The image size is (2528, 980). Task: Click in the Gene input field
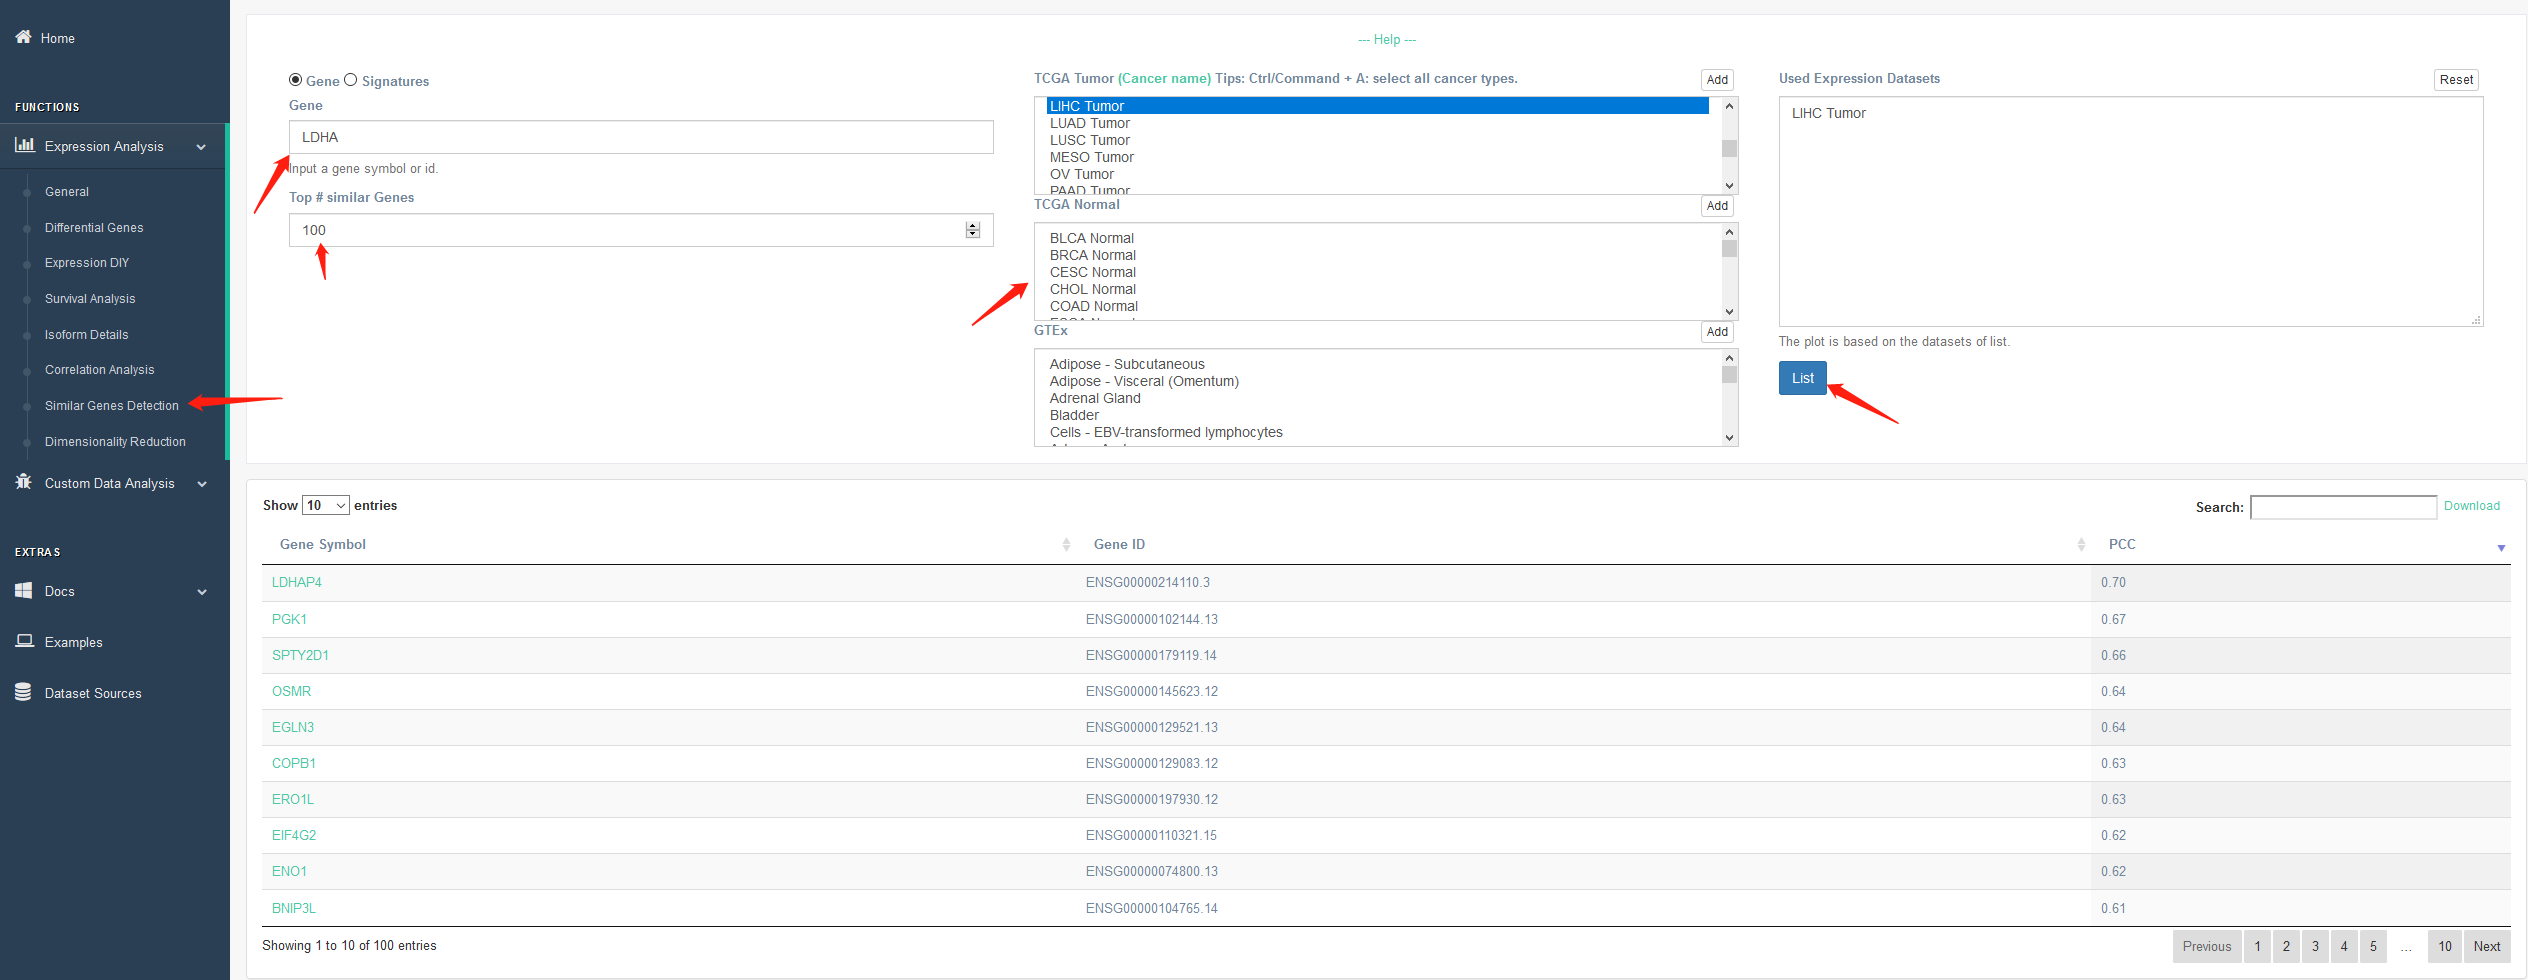click(641, 137)
